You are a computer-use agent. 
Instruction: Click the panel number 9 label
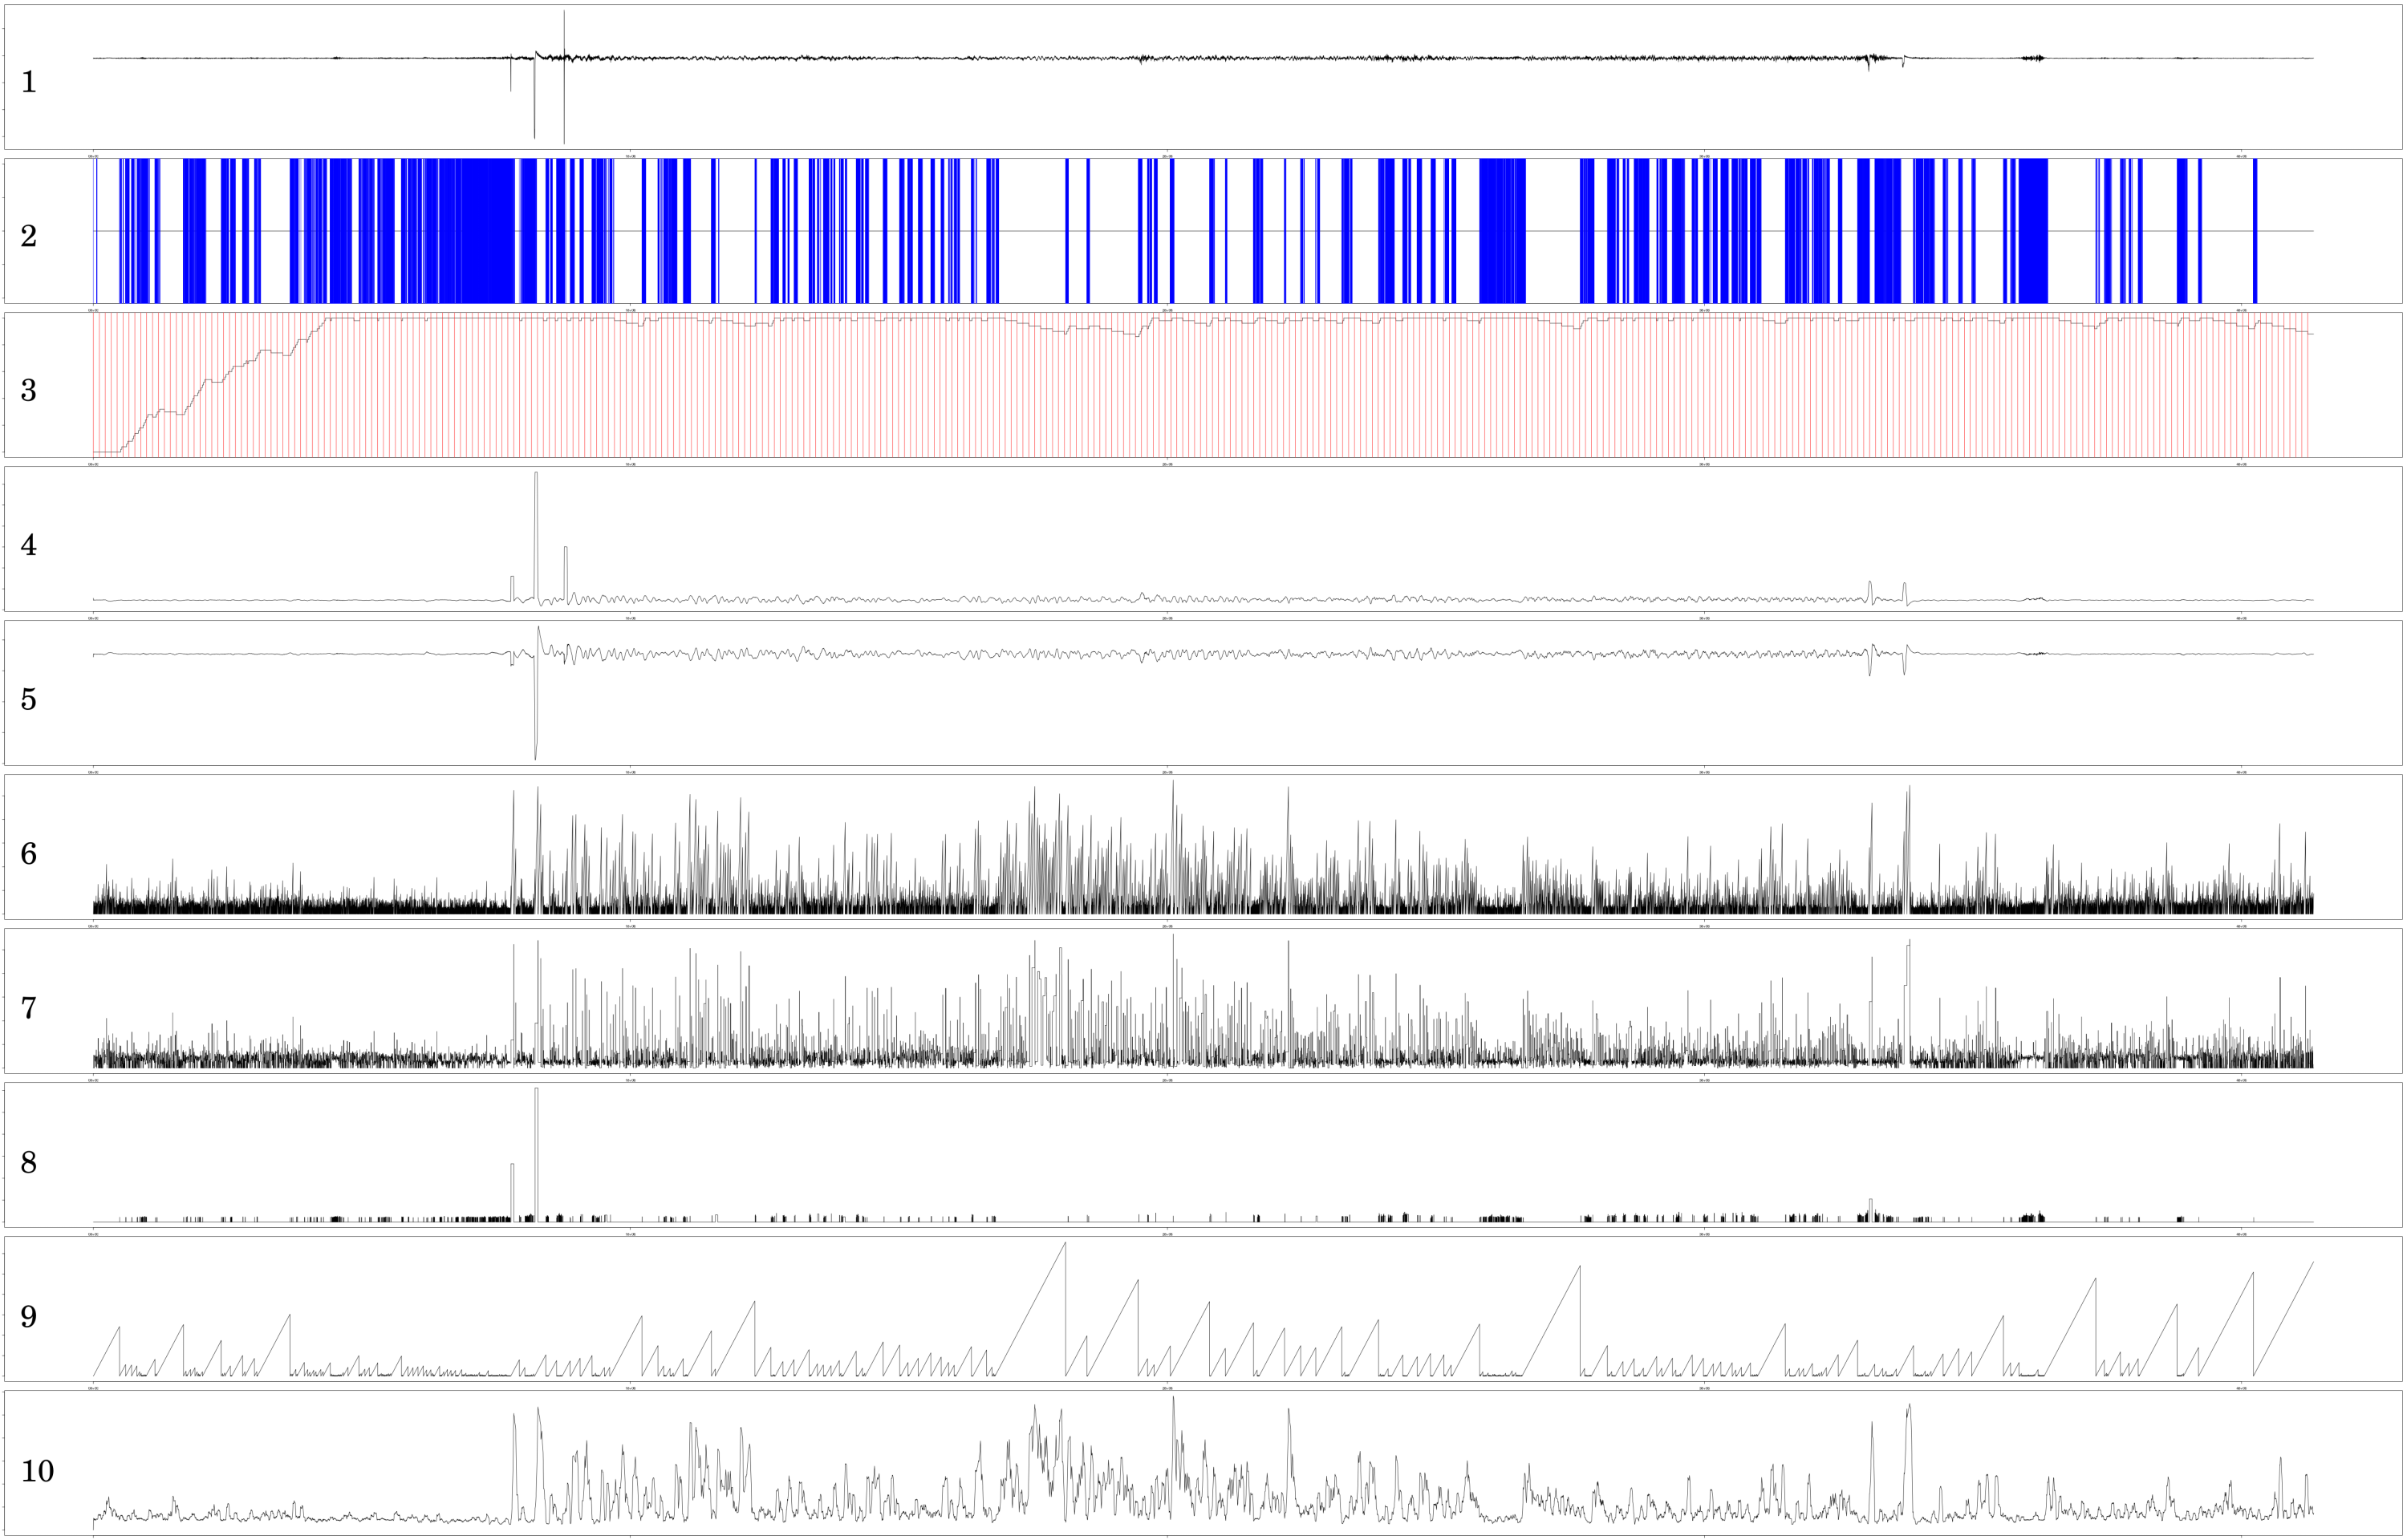(x=28, y=1316)
